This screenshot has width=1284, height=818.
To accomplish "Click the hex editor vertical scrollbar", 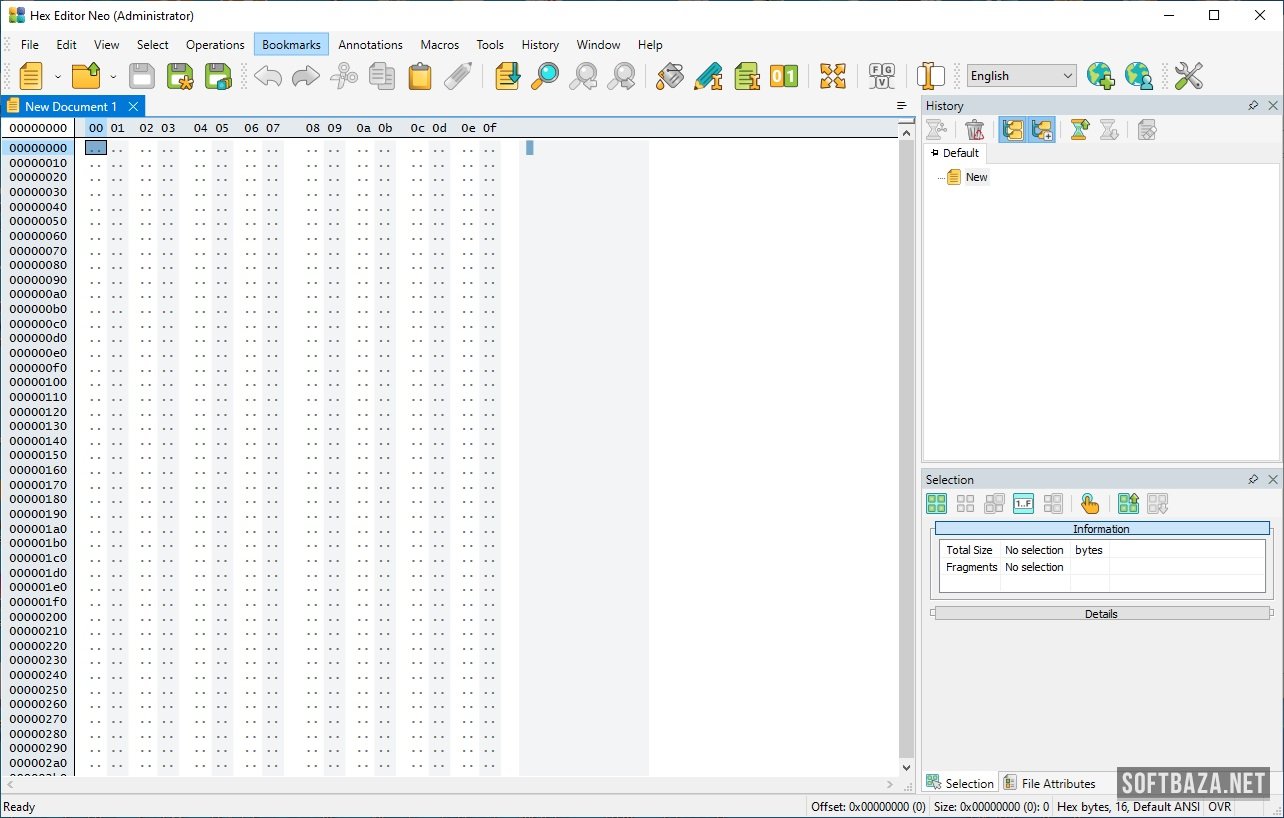I will 907,450.
